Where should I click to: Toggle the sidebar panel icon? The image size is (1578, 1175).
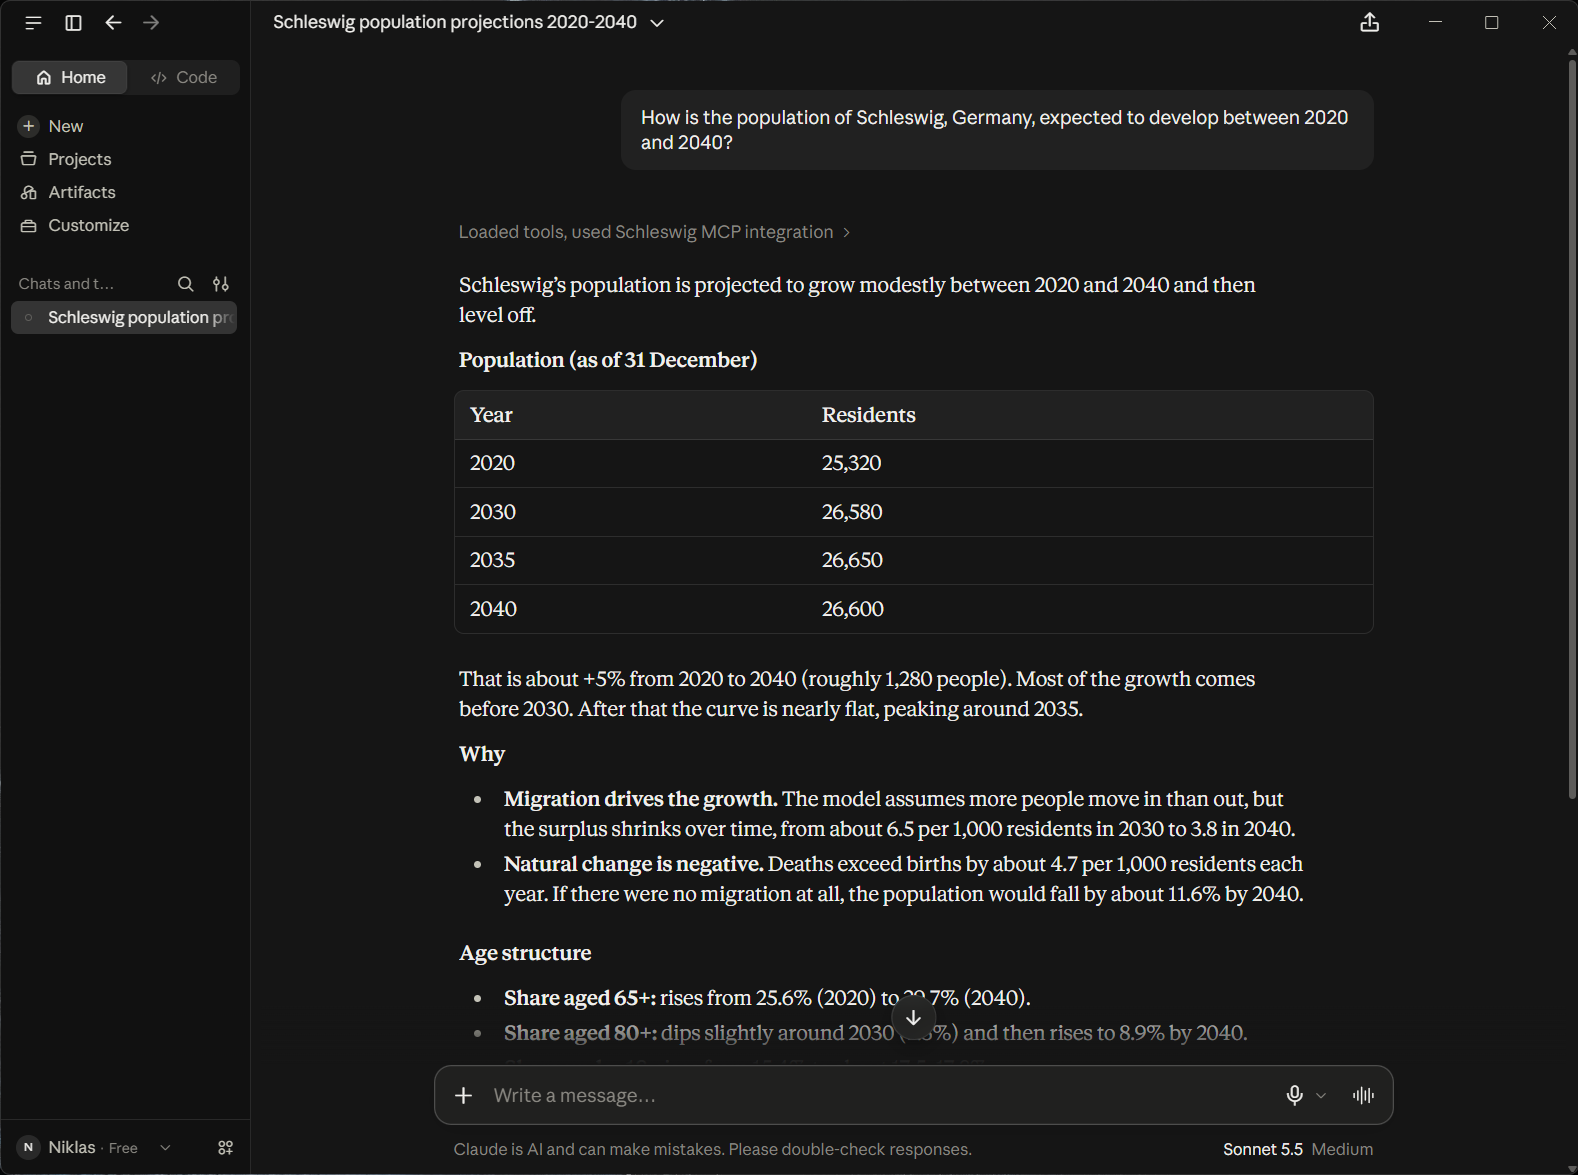point(73,23)
